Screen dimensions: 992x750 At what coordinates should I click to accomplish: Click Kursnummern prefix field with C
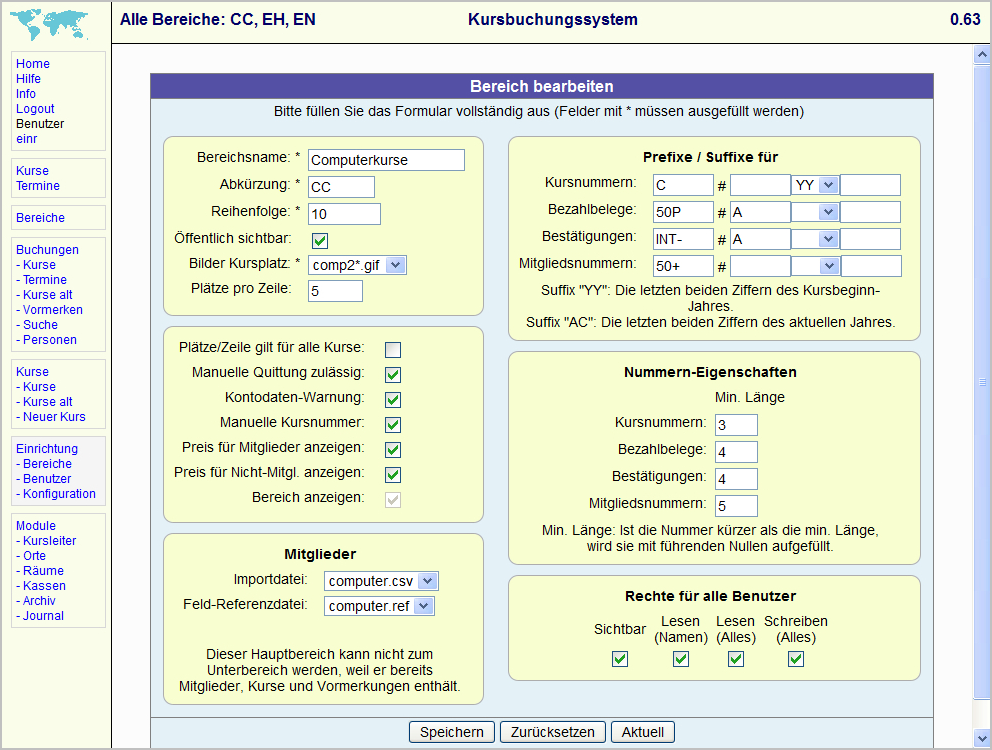(683, 185)
